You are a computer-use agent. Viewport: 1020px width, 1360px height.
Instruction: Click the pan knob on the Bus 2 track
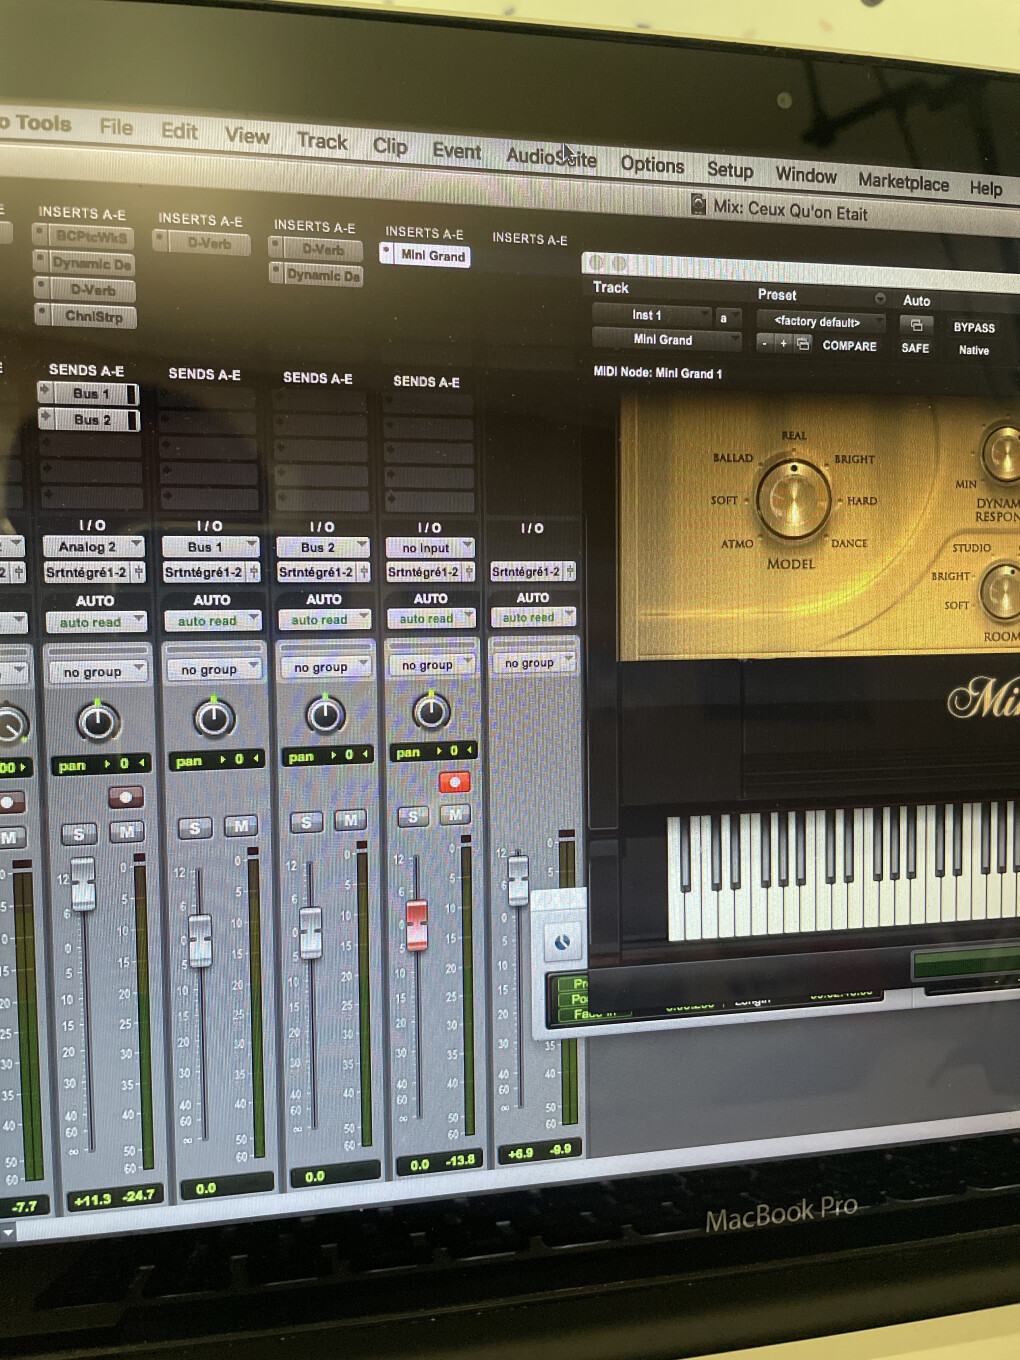point(324,714)
